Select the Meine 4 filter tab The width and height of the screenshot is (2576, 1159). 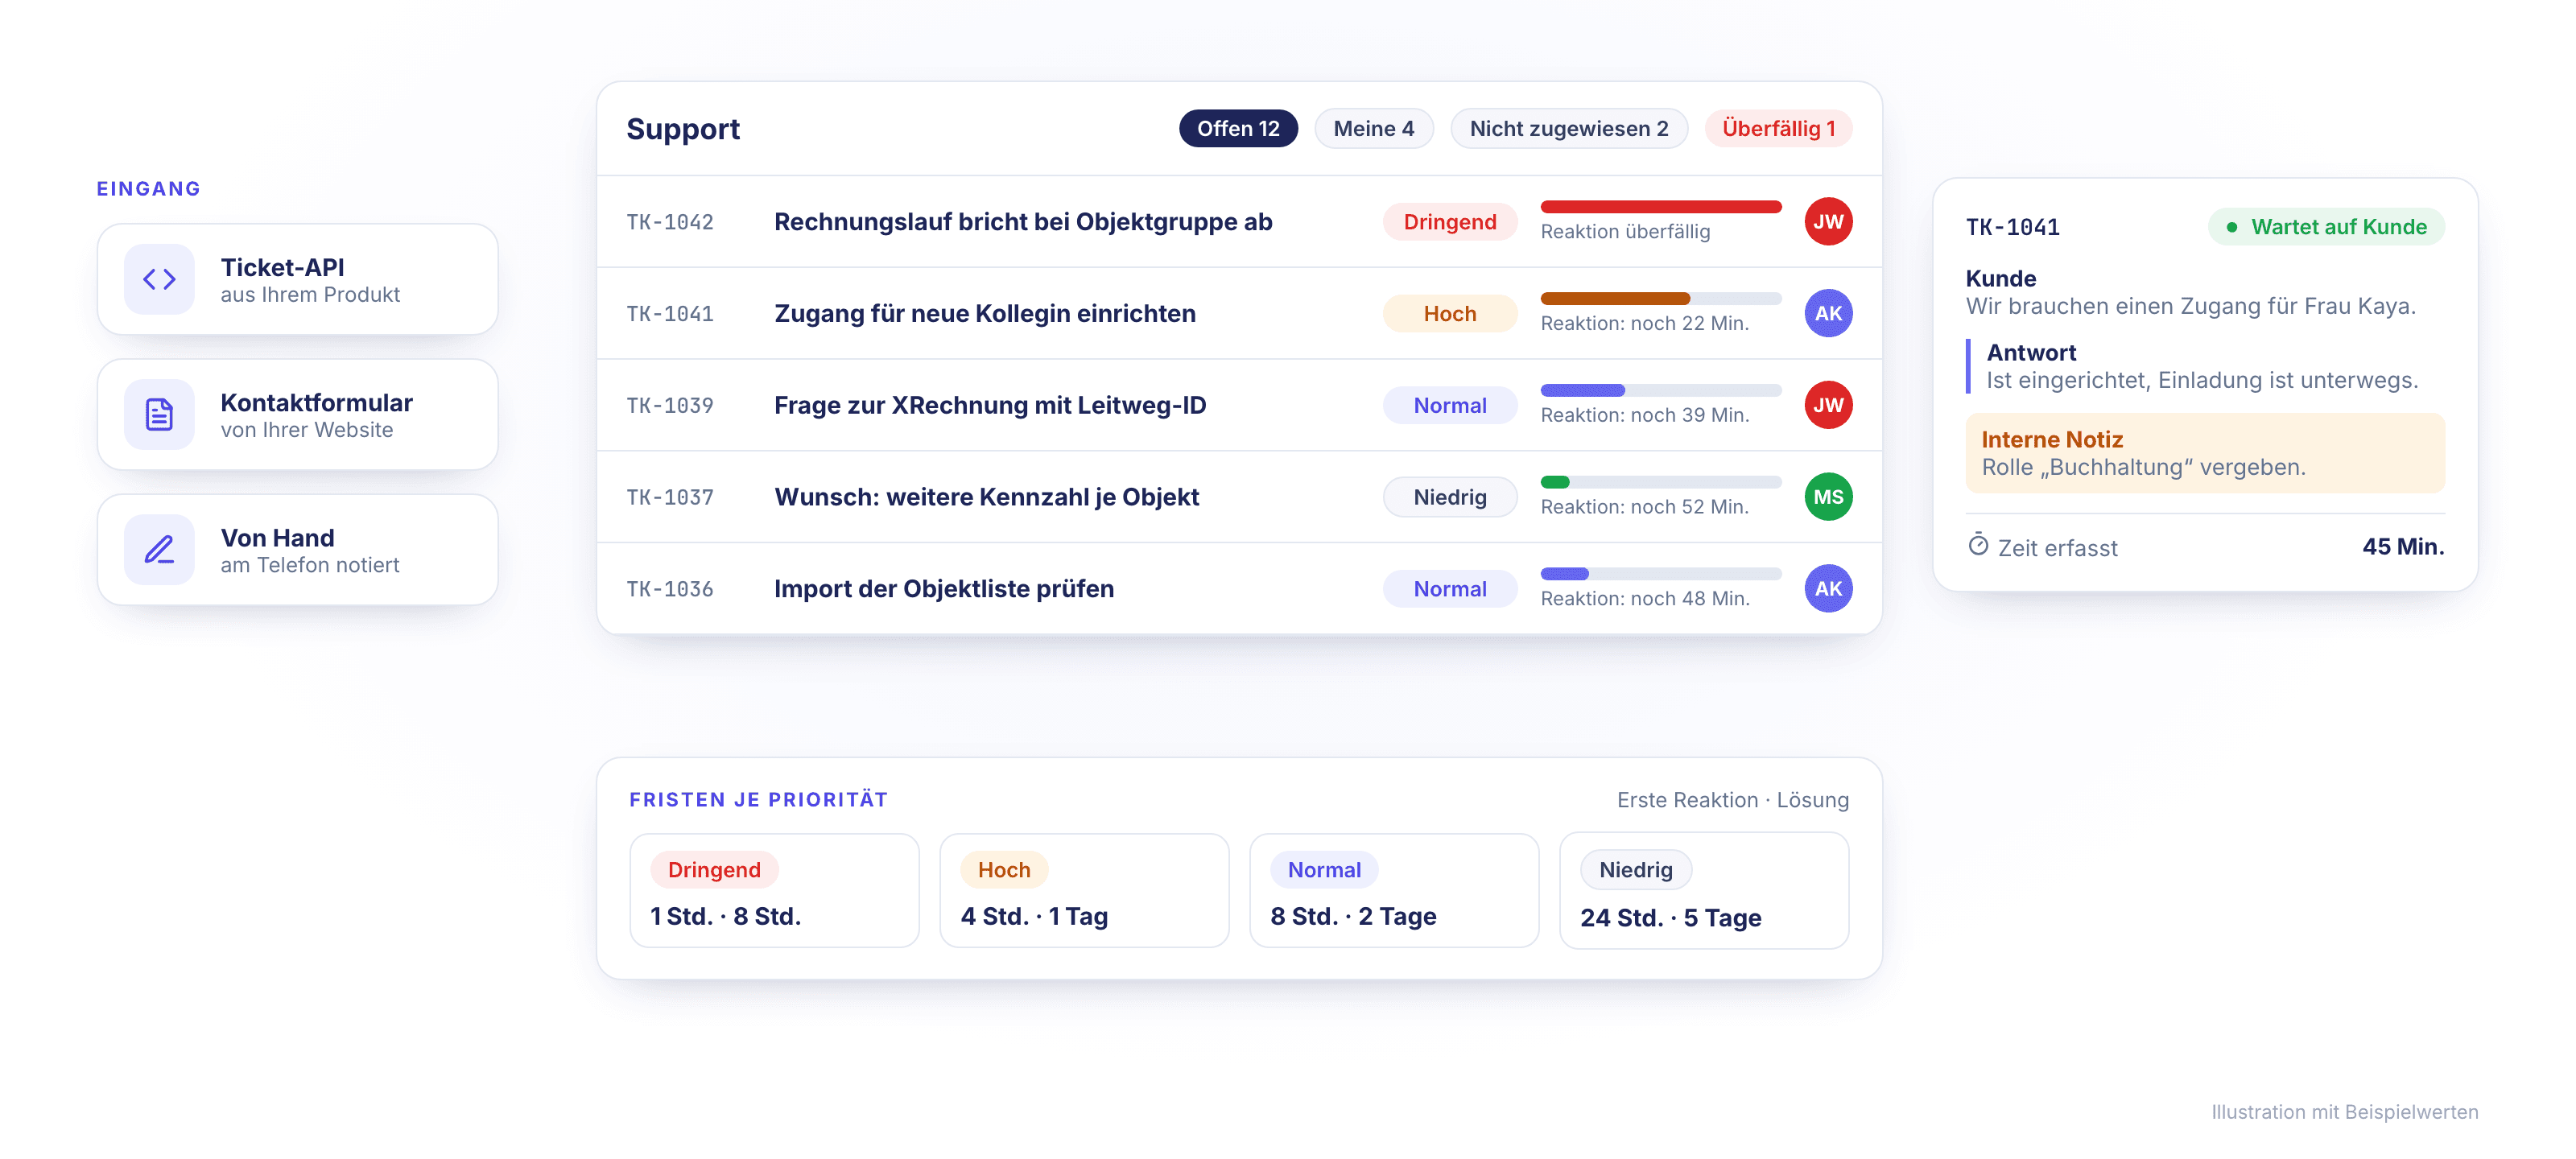point(1374,128)
